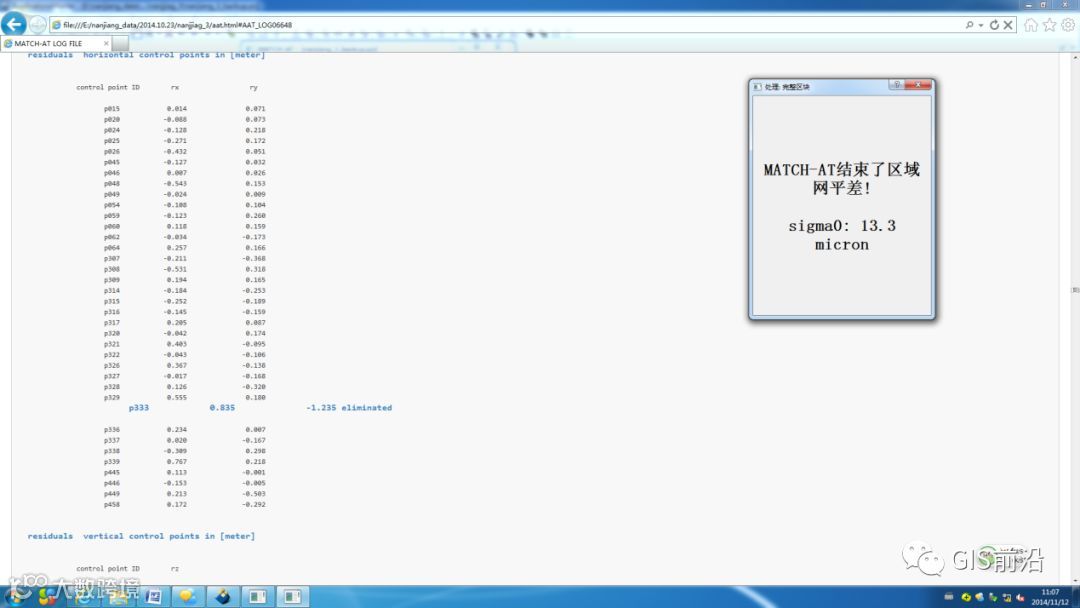This screenshot has height=608, width=1080.
Task: Close the MATCH-AT sigma0 dialog
Action: coord(918,85)
